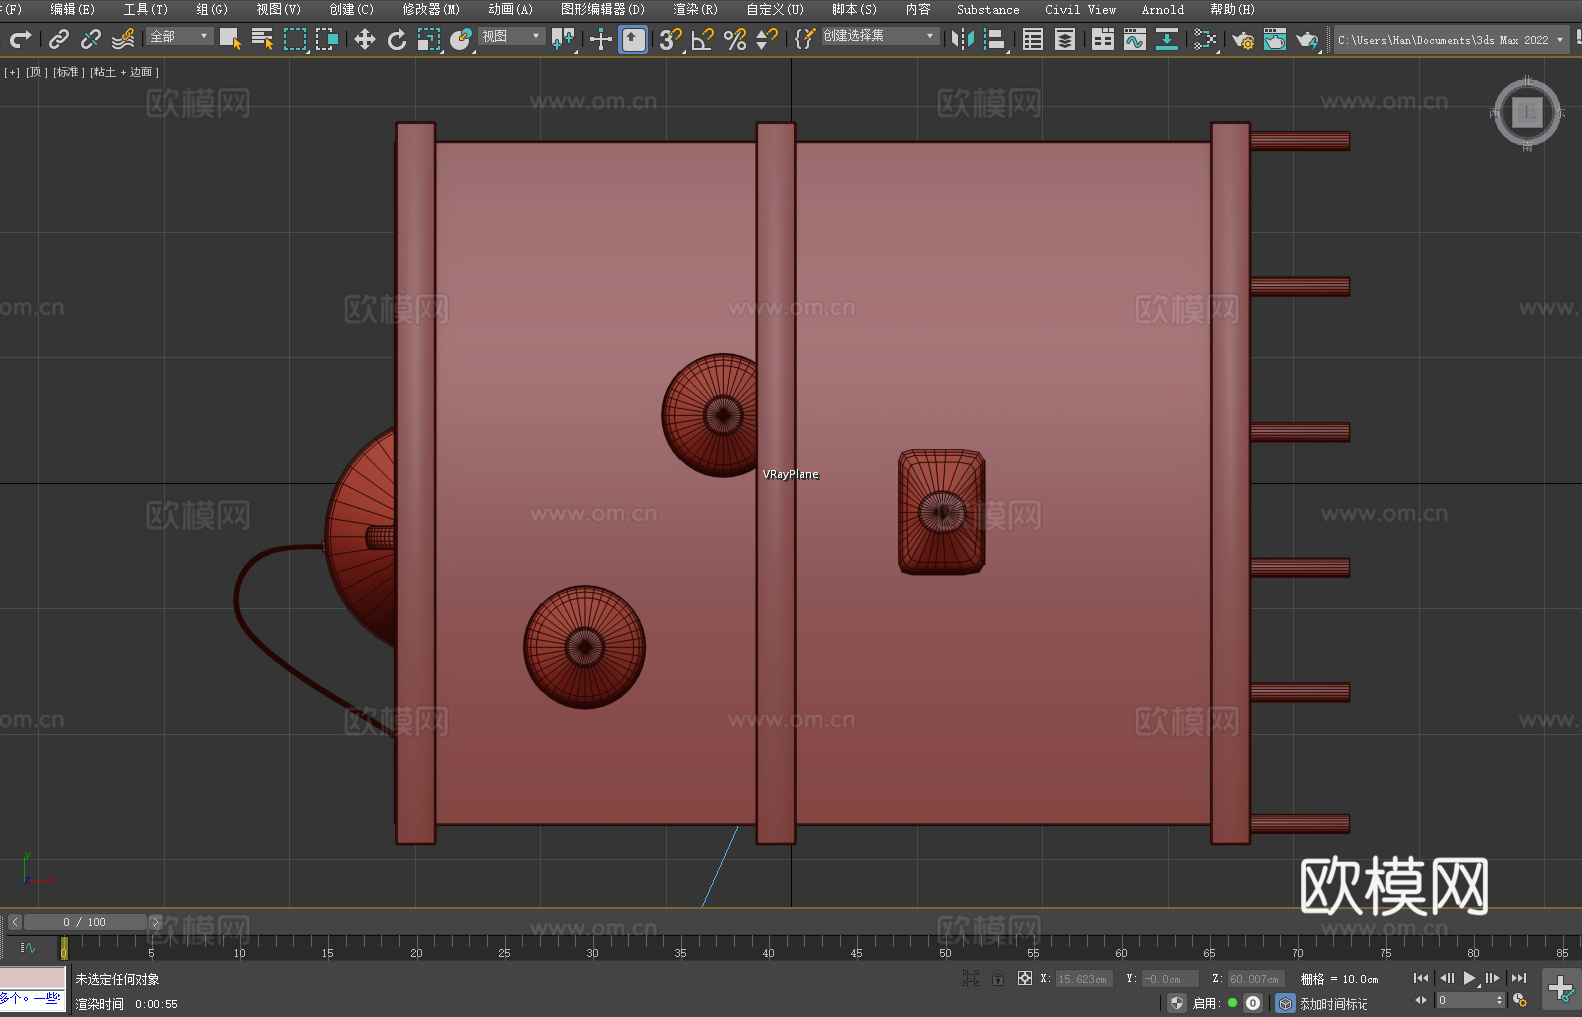This screenshot has height=1017, width=1582.
Task: Play the animation
Action: point(1470,978)
